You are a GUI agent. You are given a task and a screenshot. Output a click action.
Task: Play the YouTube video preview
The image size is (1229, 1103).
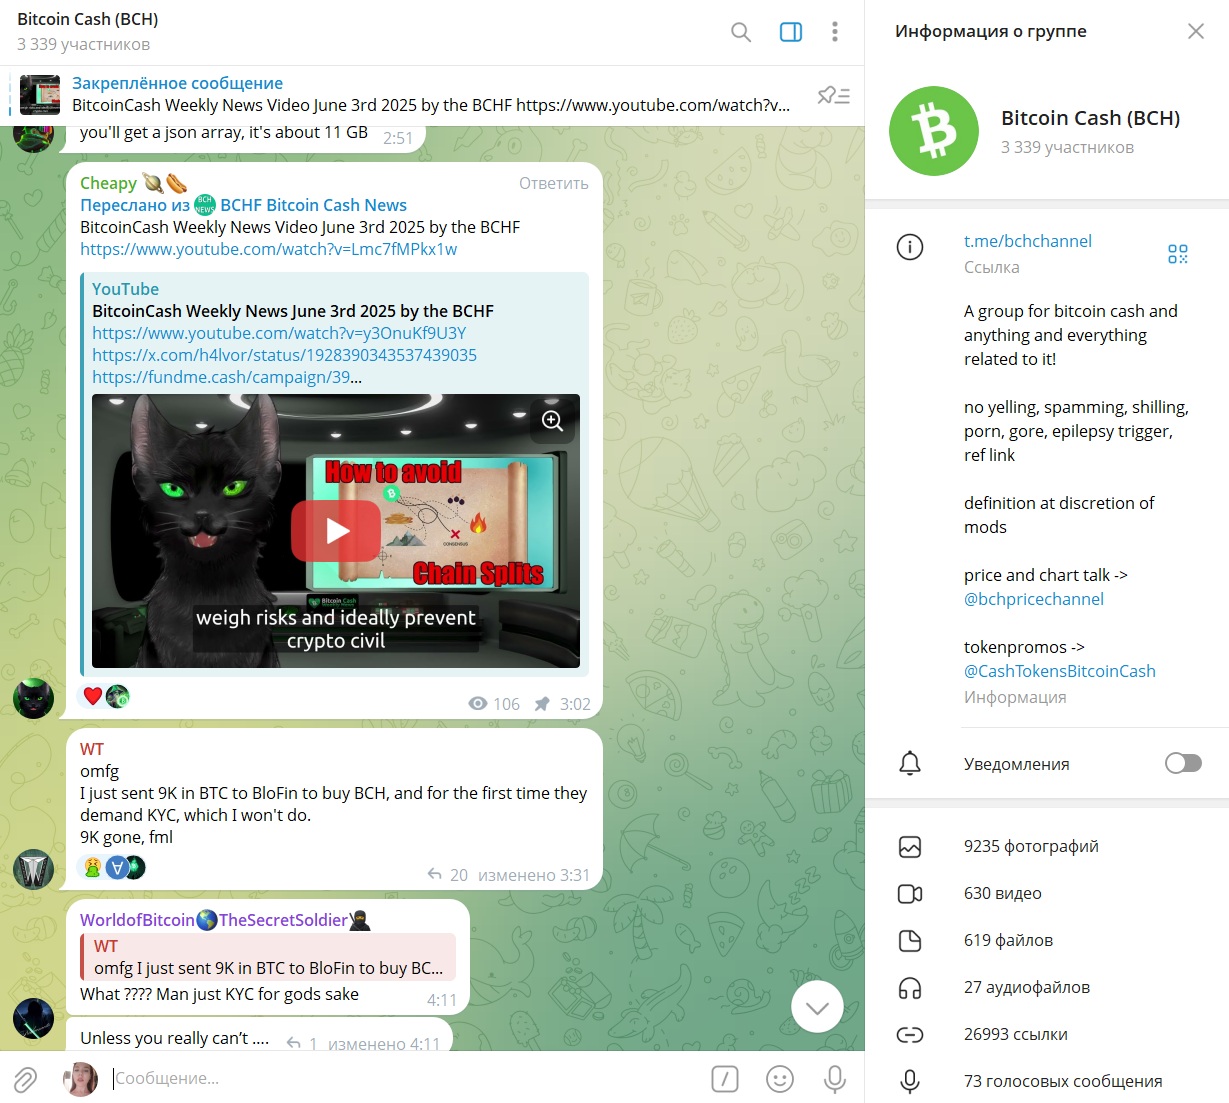pos(336,530)
